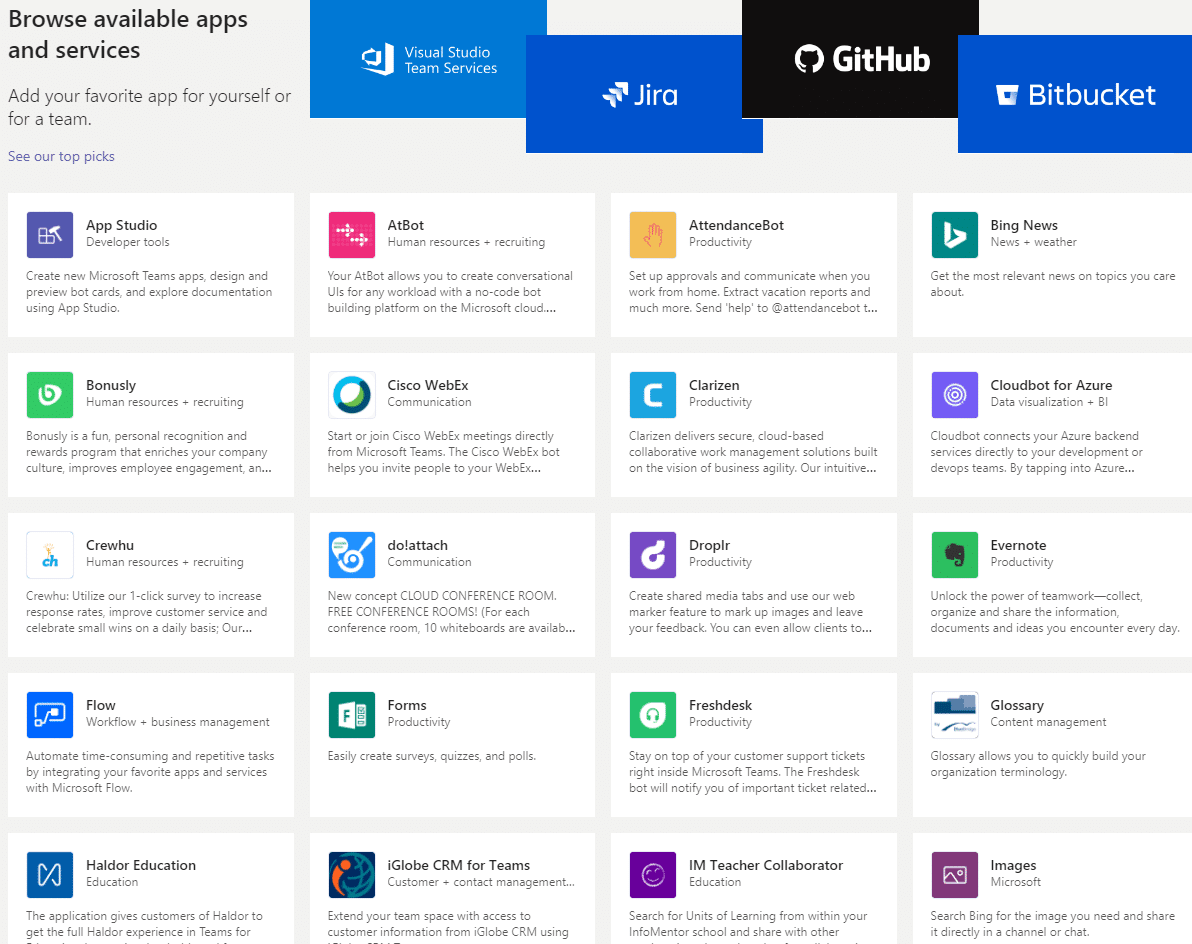Click 'News + weather' category under Bing News

(x=1033, y=242)
